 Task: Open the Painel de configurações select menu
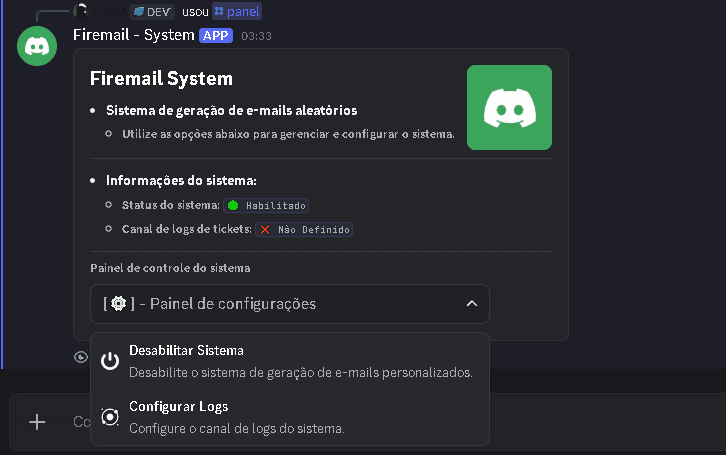pyautogui.click(x=290, y=304)
